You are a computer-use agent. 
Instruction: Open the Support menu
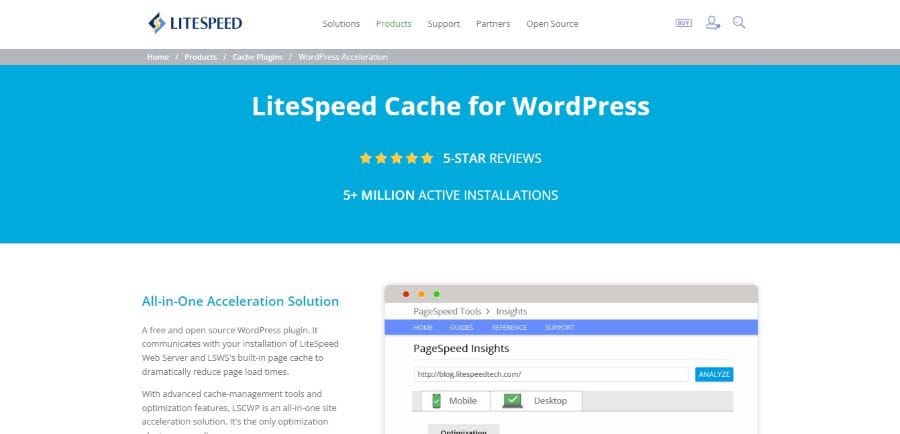[444, 24]
